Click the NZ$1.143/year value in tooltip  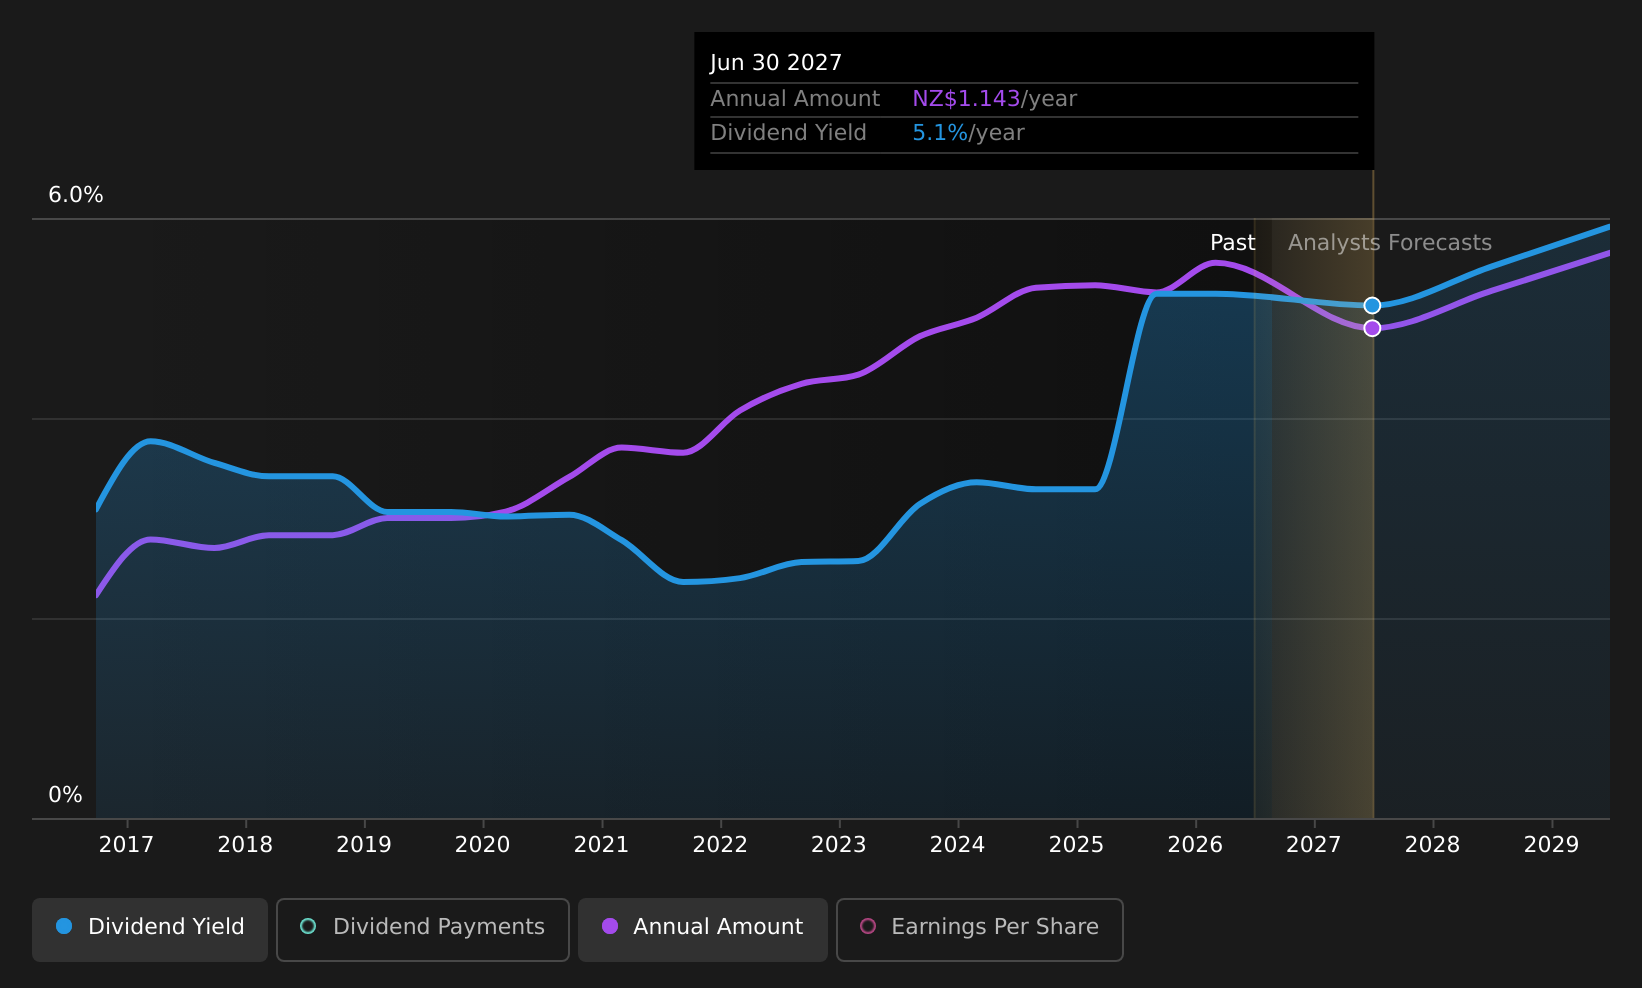994,99
